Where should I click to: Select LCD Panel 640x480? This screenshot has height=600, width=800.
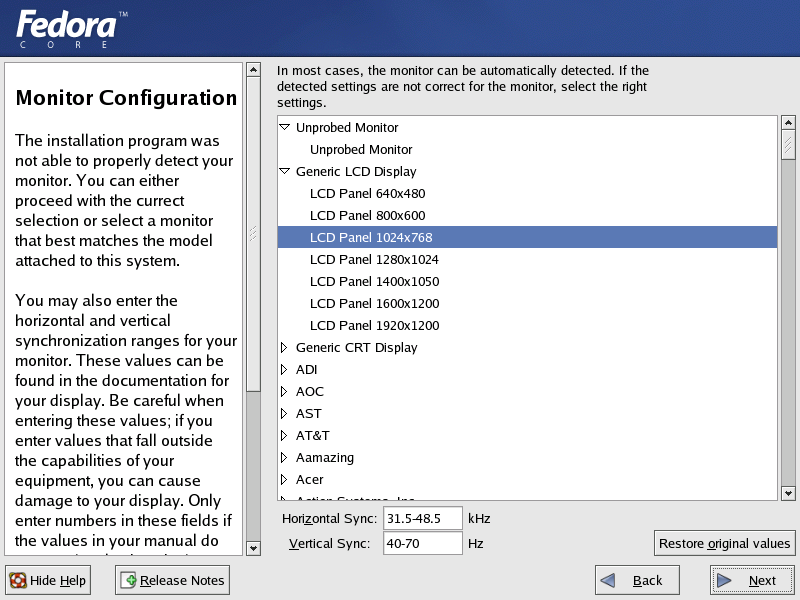[x=528, y=193]
